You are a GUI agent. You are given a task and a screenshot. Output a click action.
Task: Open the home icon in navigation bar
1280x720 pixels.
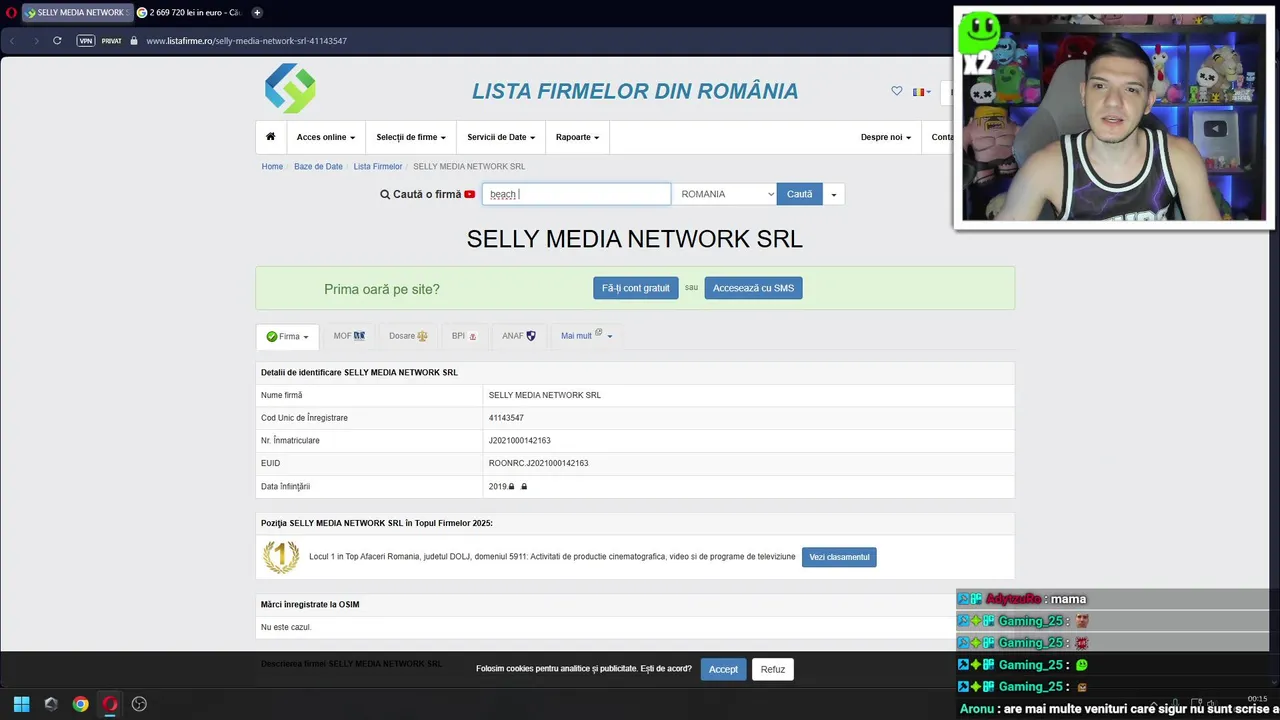click(x=270, y=137)
